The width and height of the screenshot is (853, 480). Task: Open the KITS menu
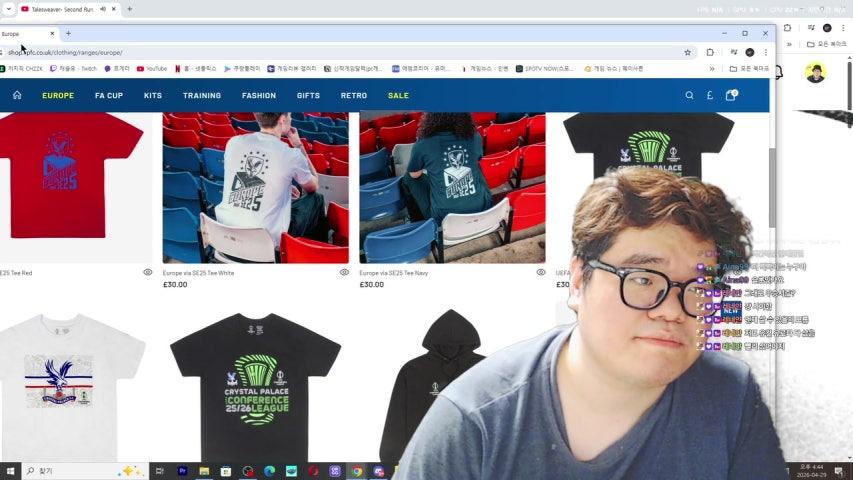pos(153,95)
